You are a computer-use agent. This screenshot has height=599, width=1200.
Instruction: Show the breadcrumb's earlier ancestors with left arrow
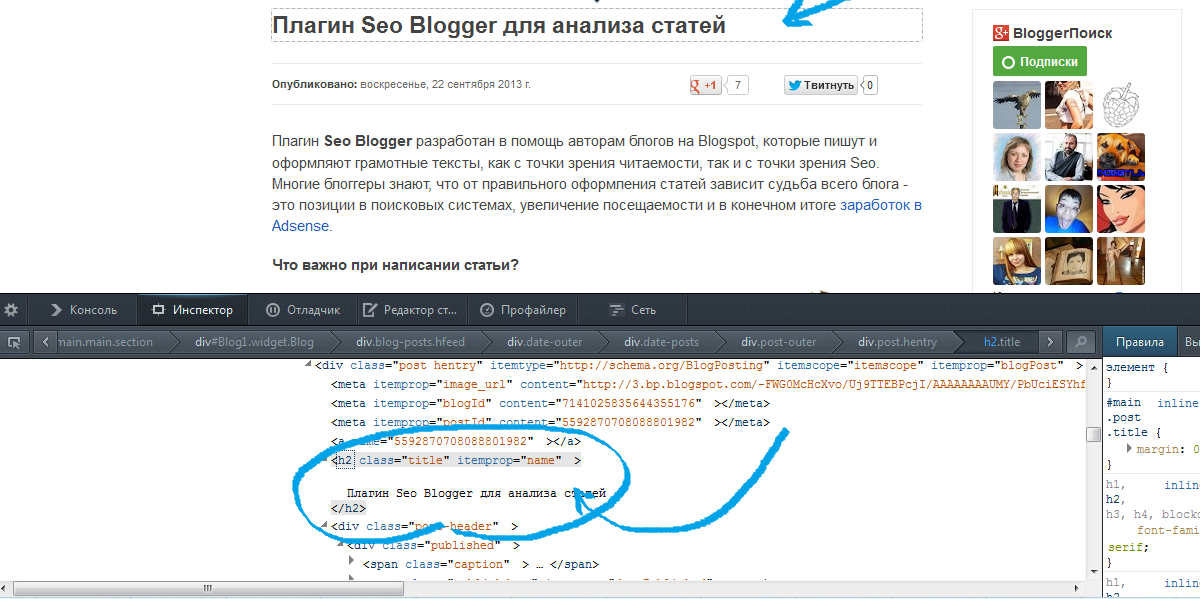46,342
